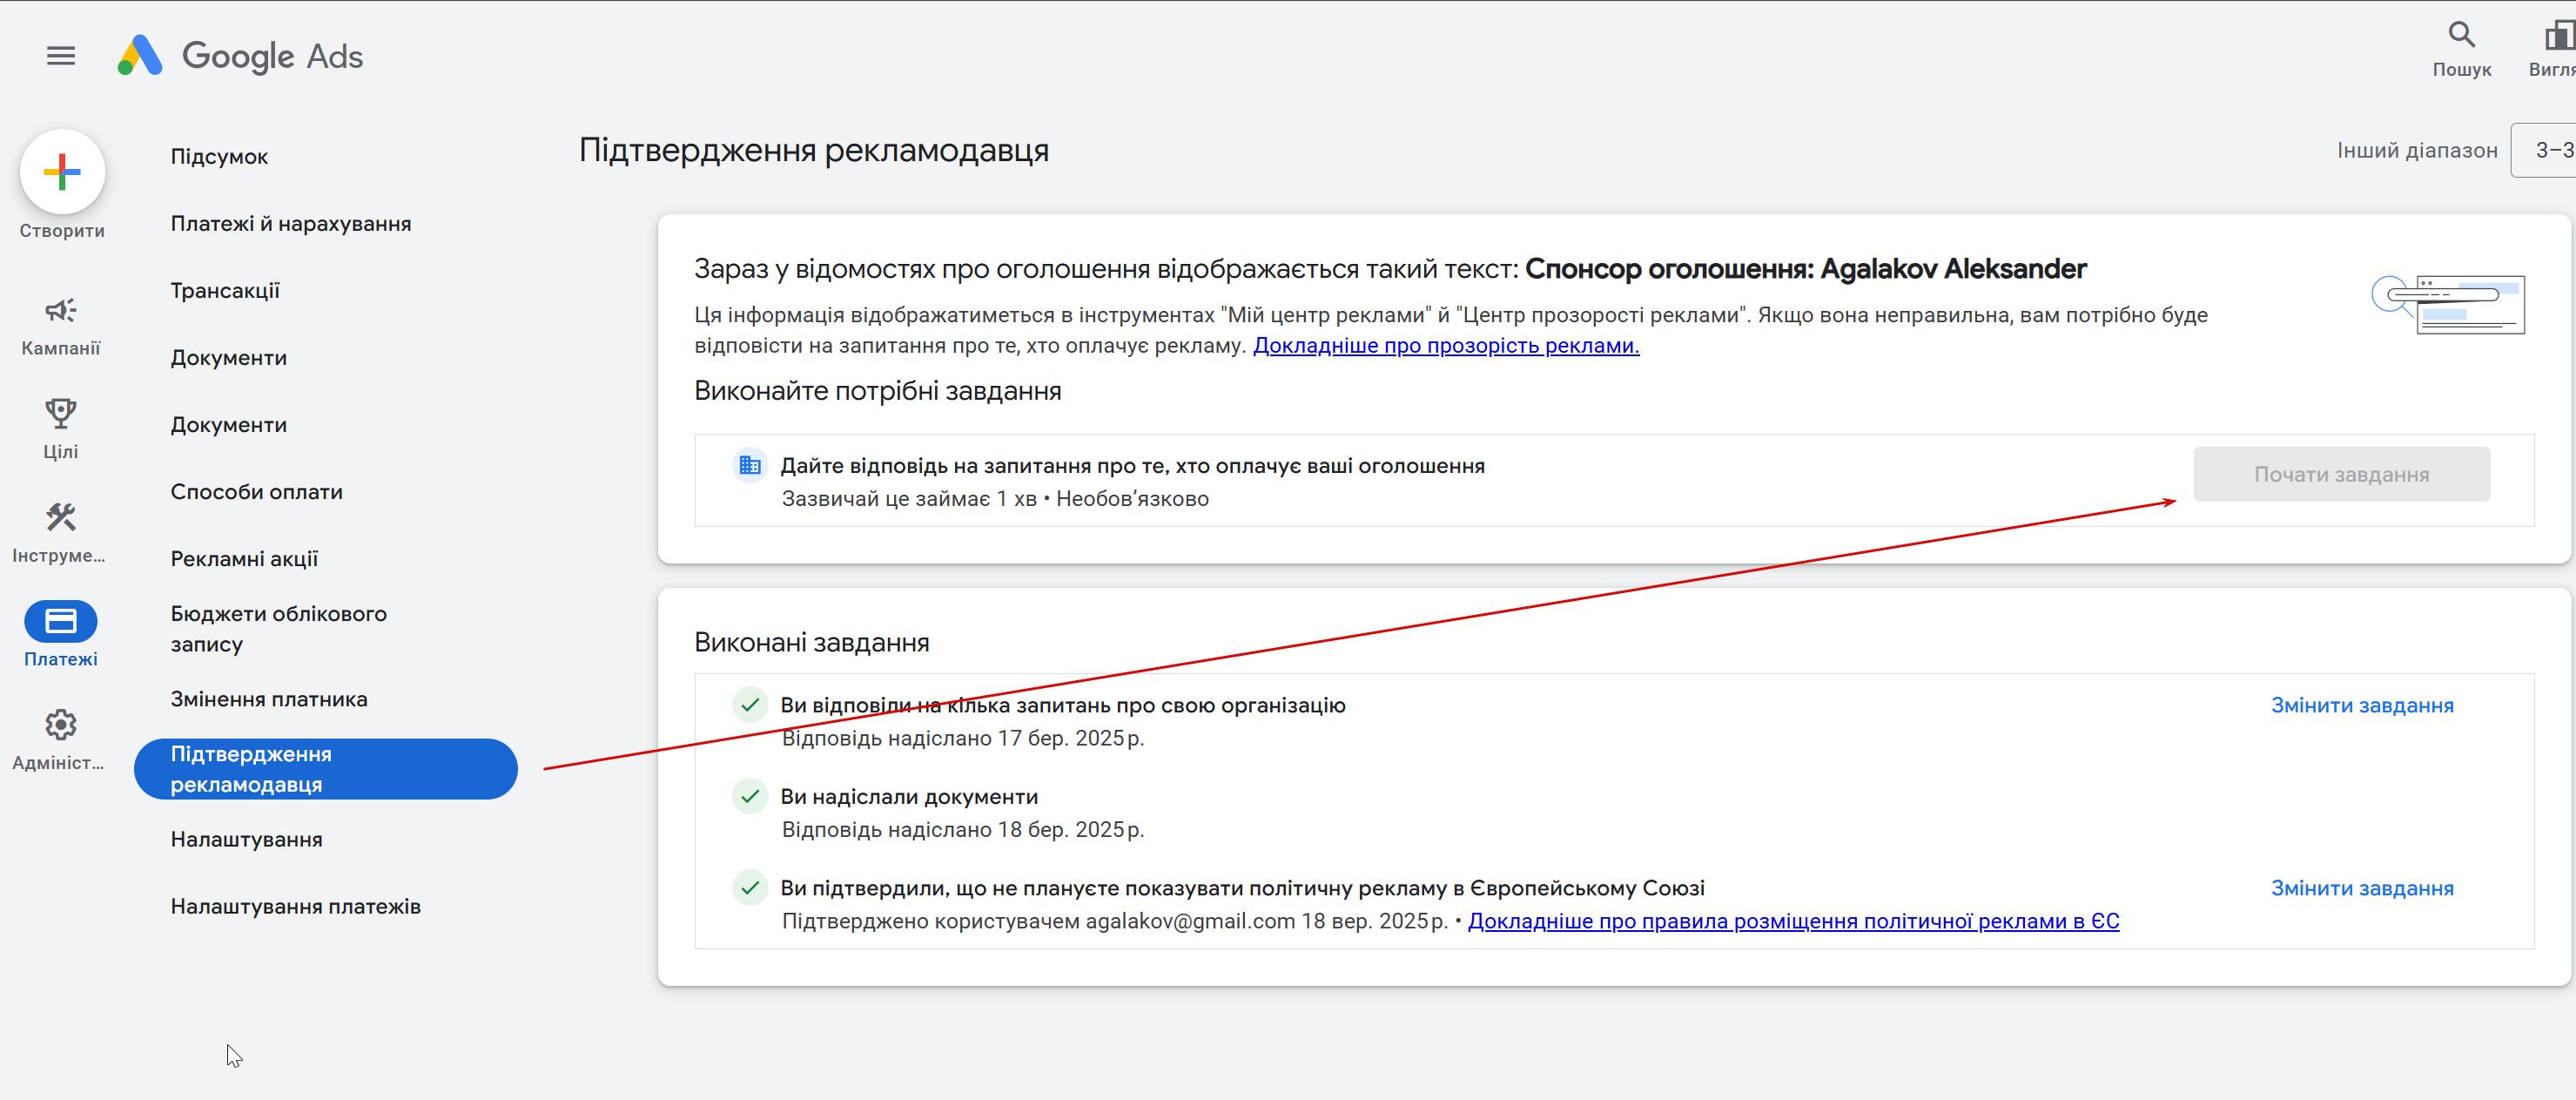Click the ad transparency illustration thumbnail
Image resolution: width=2576 pixels, height=1100 pixels.
tap(2447, 304)
